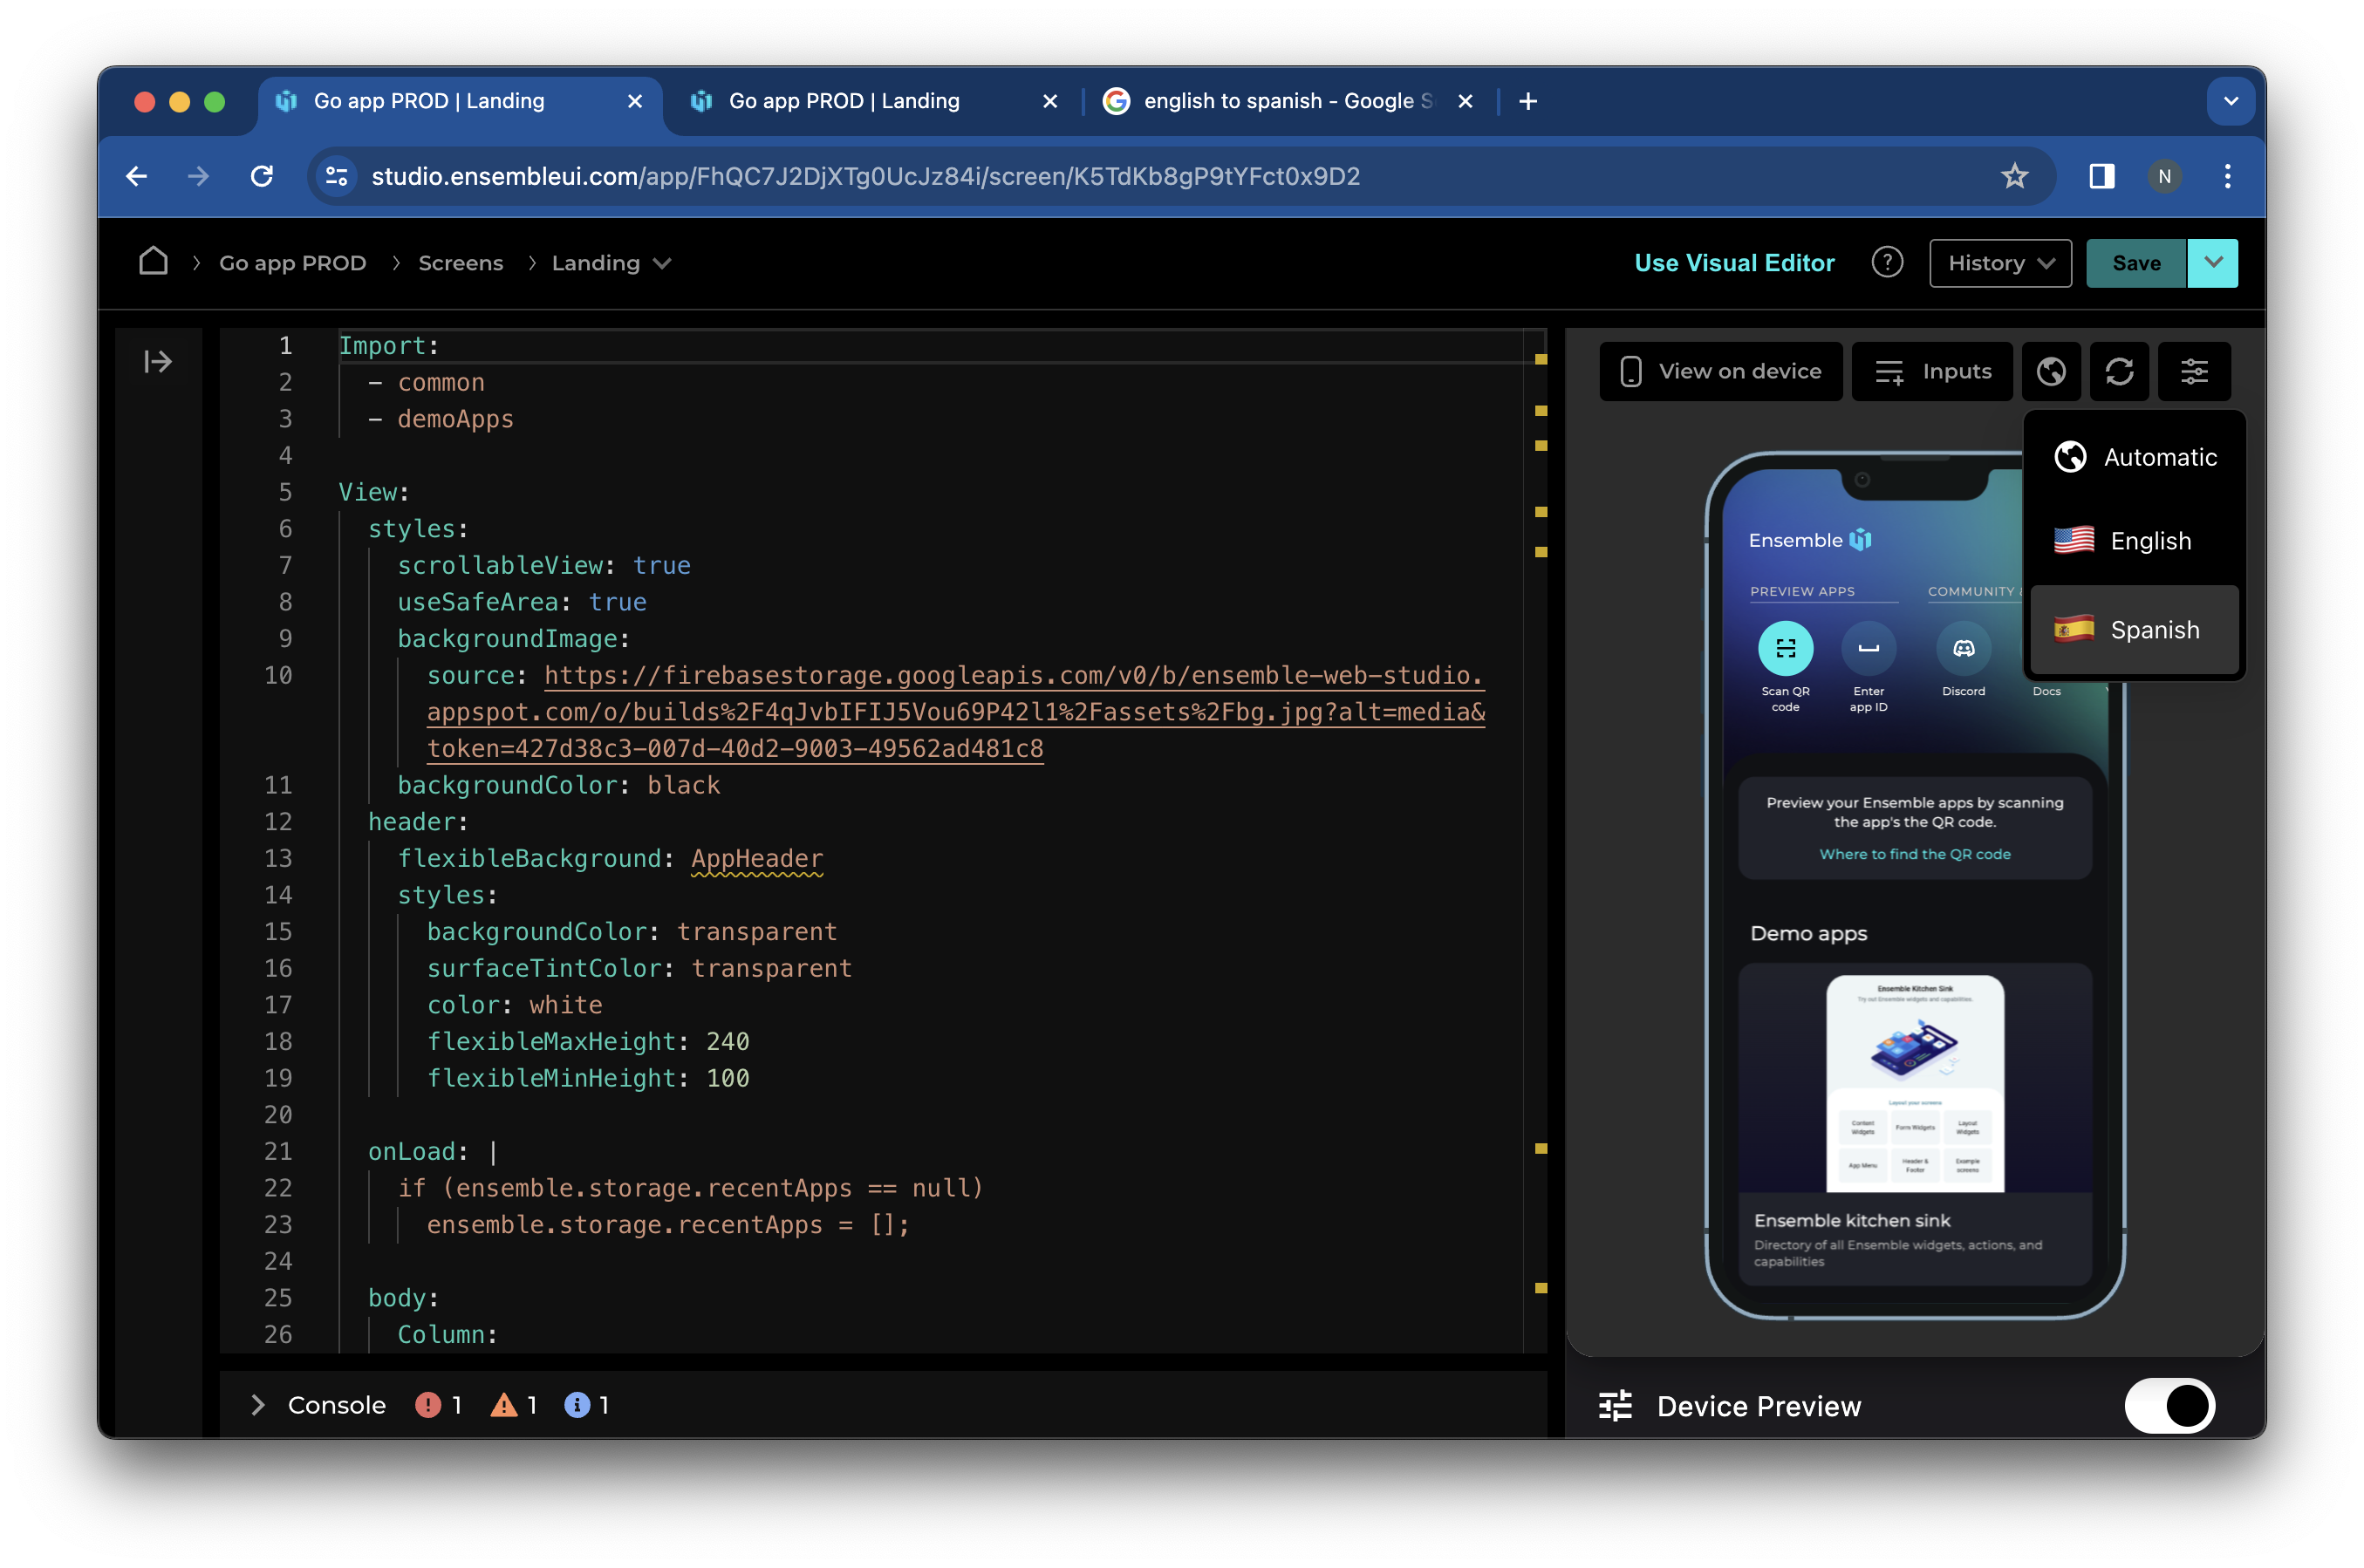Expand the Console panel
This screenshot has height=1568, width=2364.
click(x=258, y=1405)
